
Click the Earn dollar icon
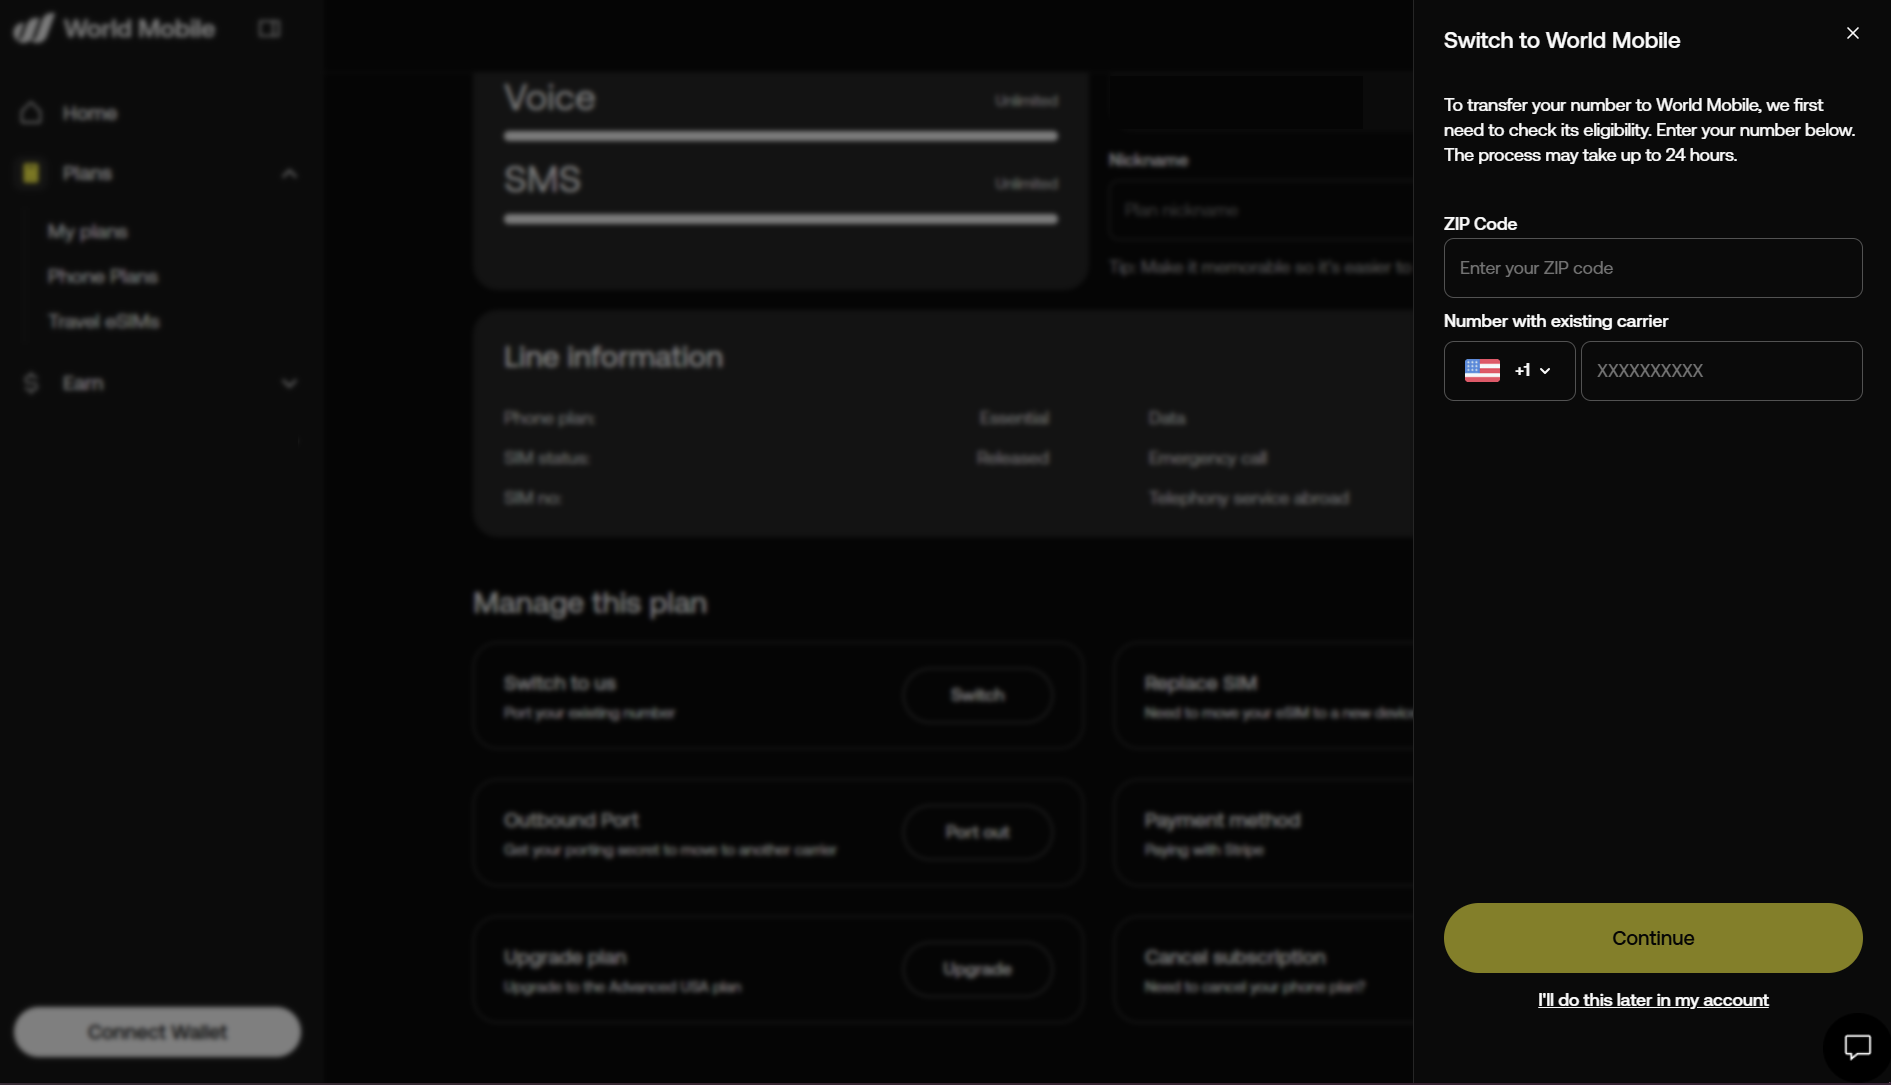31,383
